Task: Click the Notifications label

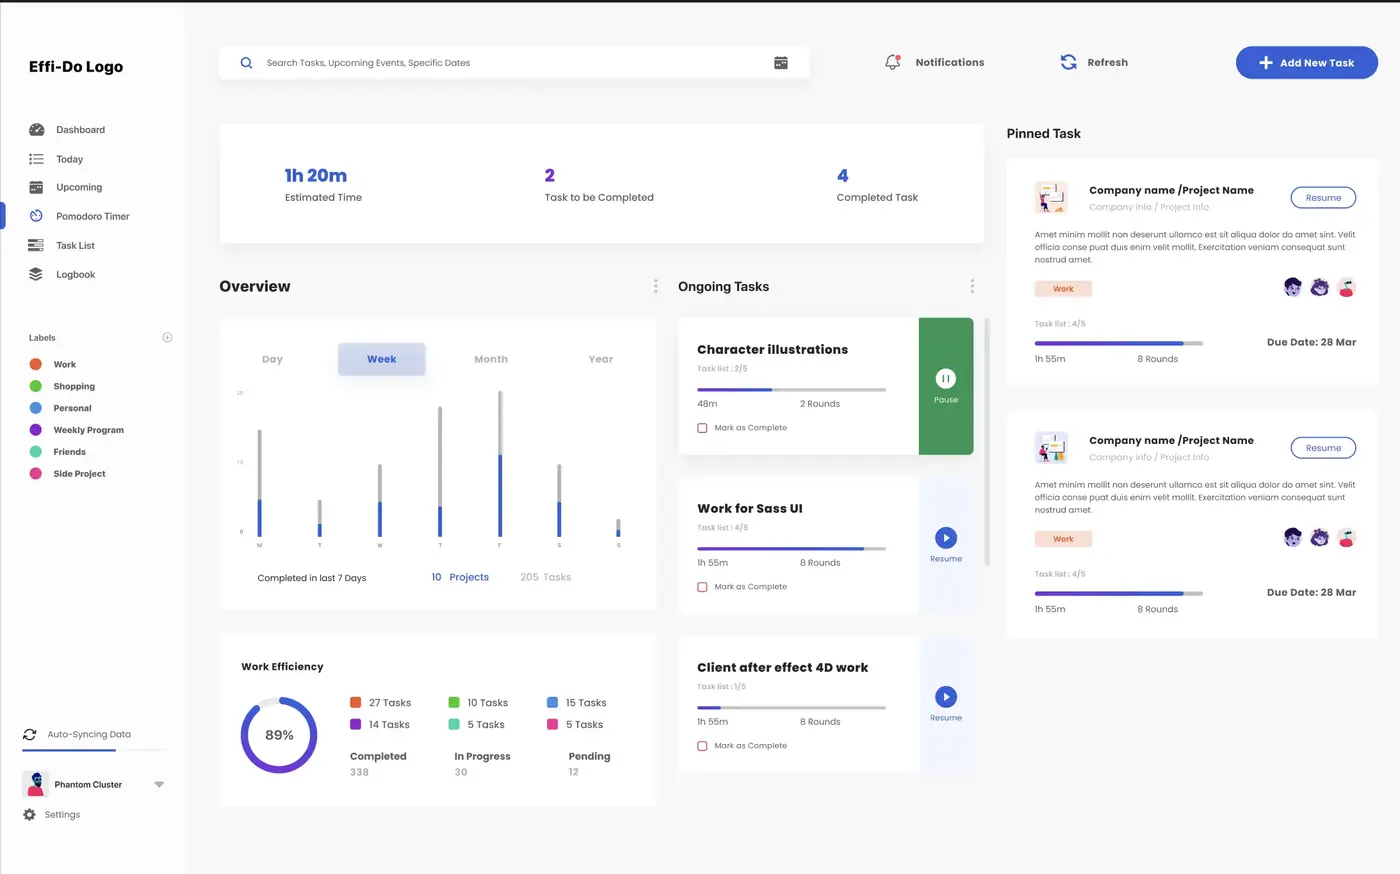Action: pyautogui.click(x=950, y=62)
